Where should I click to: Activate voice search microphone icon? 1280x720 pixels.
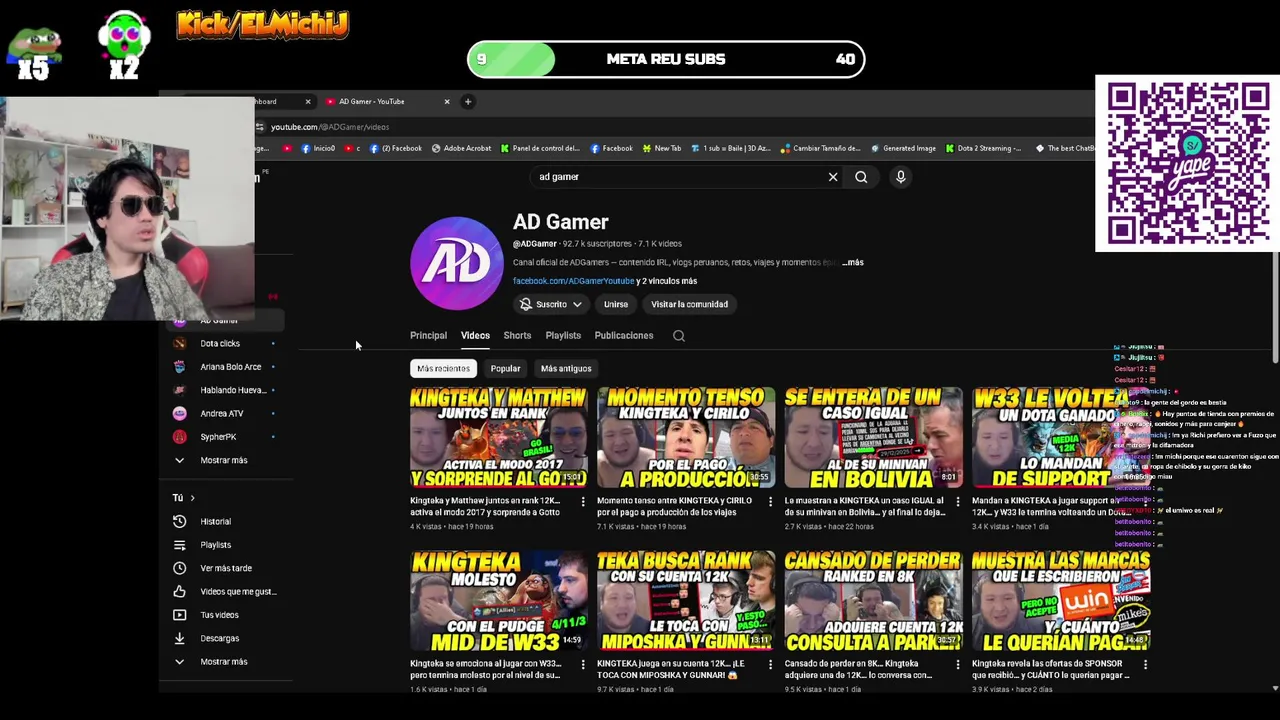pos(901,177)
